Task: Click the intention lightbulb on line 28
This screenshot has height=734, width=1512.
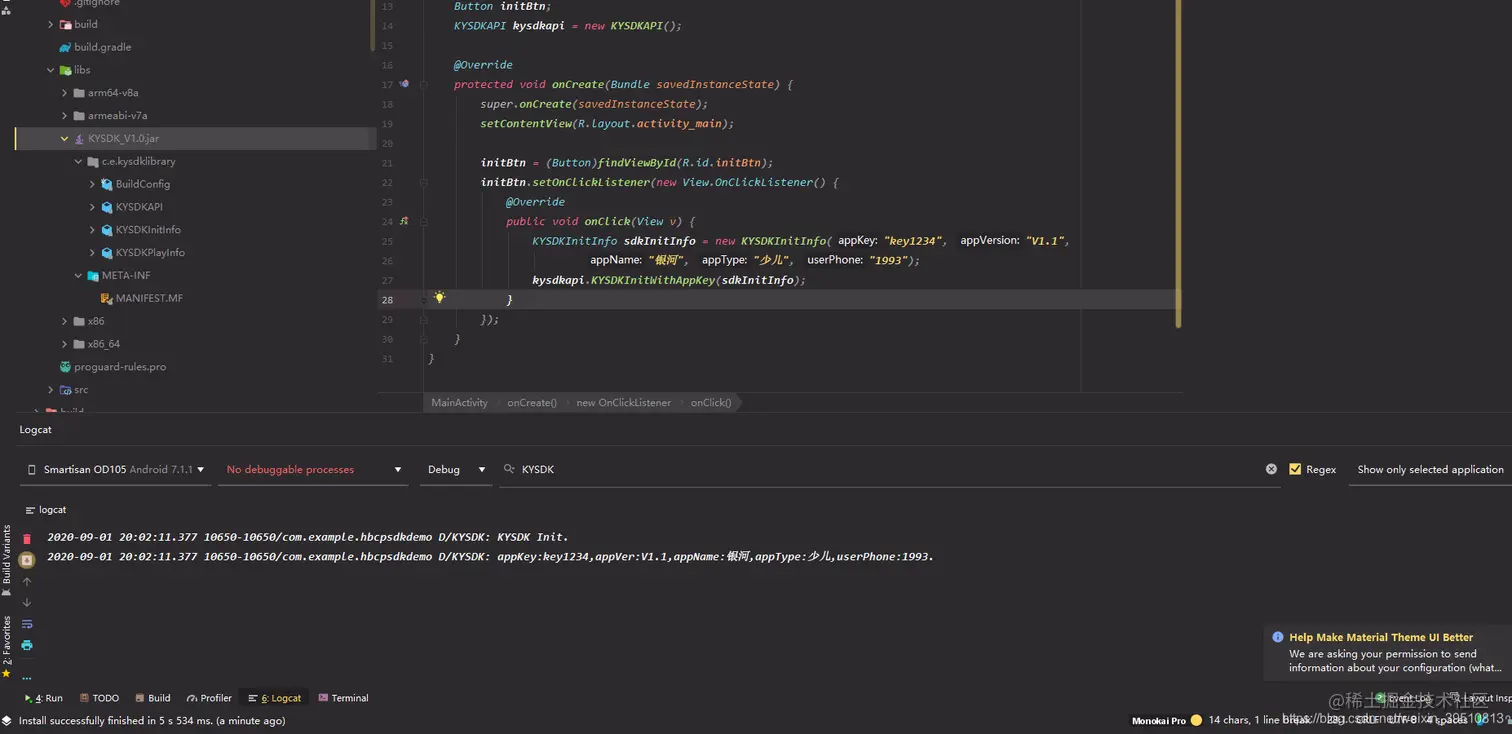Action: [x=439, y=298]
